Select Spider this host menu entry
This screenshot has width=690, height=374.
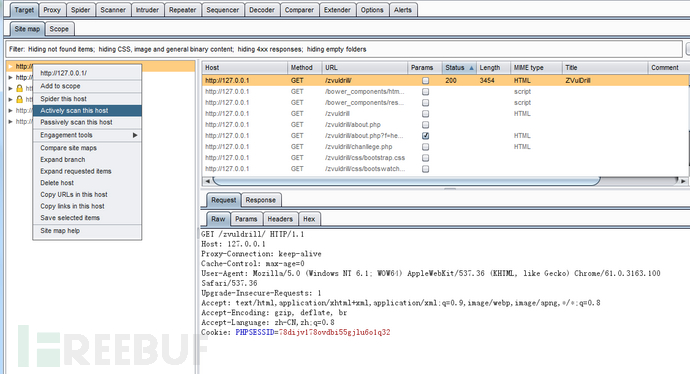coord(87,99)
